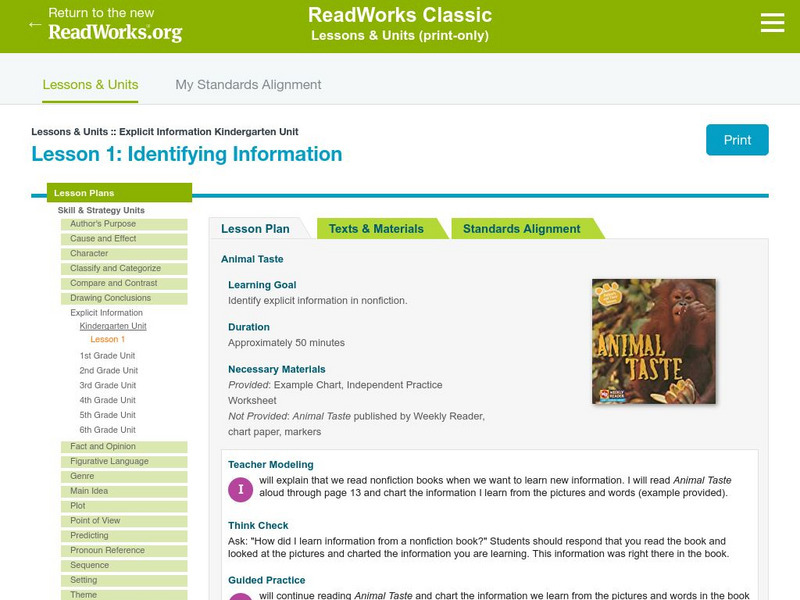Viewport: 800px width, 600px height.
Task: Click the Guided Practice heading
Action: (x=266, y=580)
